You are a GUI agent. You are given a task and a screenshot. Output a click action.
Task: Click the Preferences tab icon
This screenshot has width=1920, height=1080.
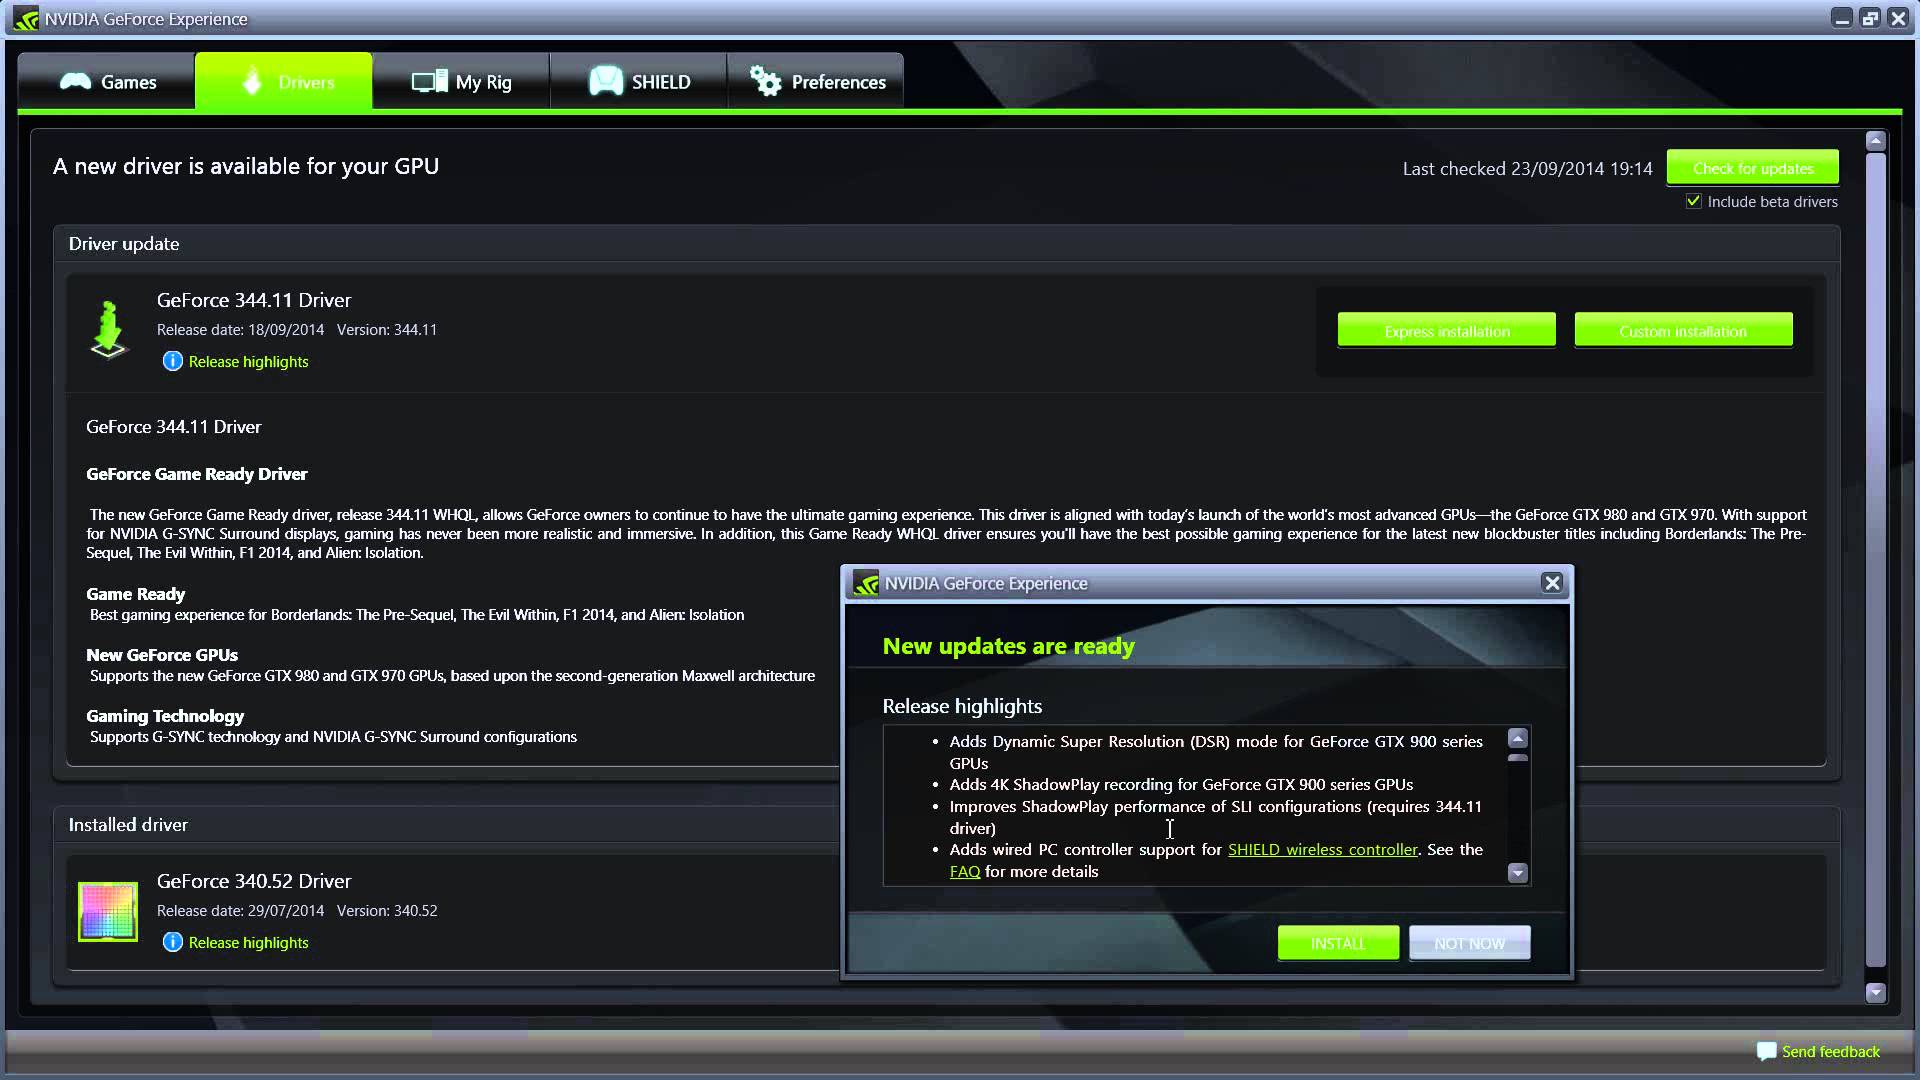coord(765,80)
